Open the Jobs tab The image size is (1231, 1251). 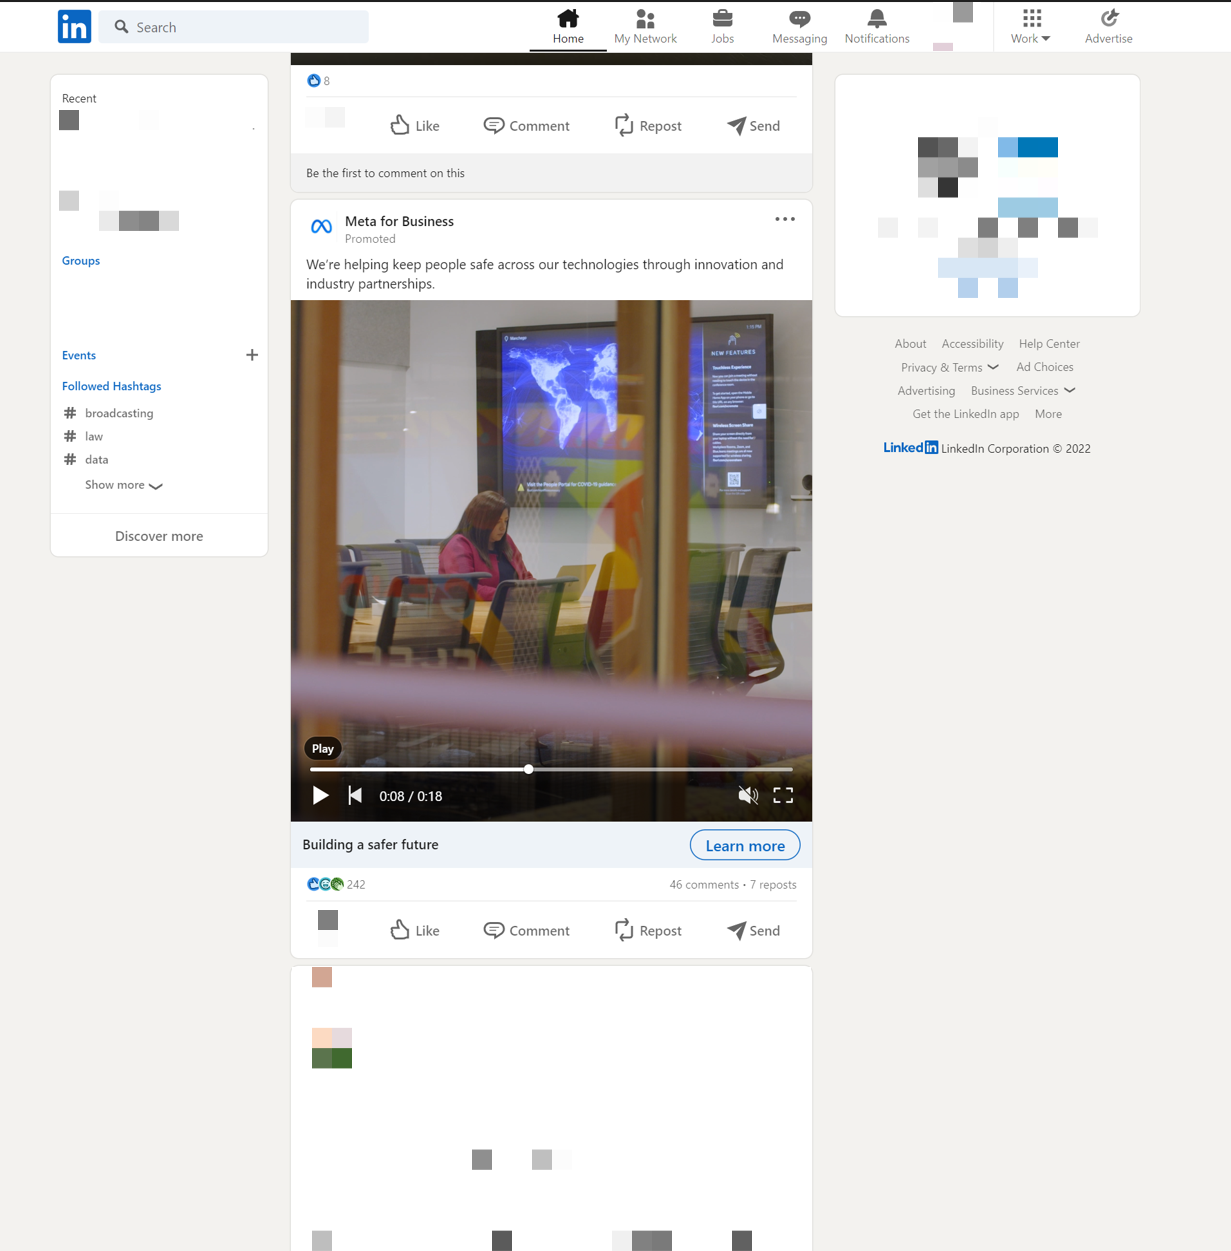(722, 27)
